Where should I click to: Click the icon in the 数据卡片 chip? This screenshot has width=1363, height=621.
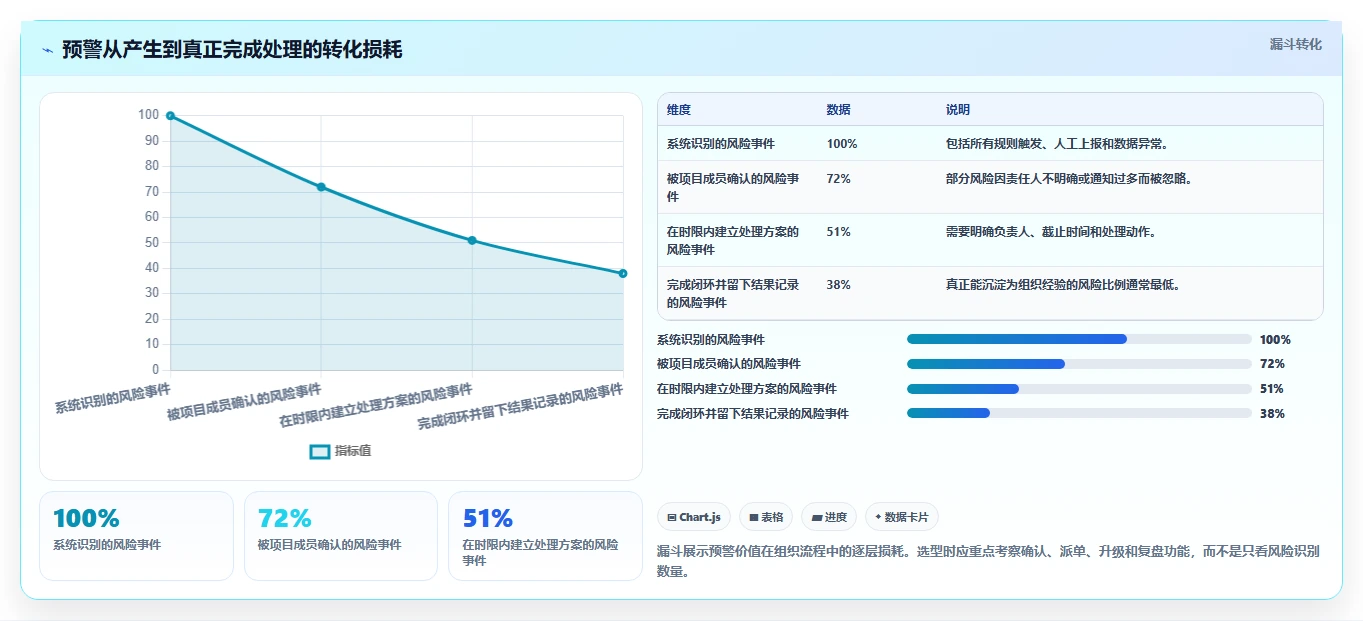coord(878,517)
